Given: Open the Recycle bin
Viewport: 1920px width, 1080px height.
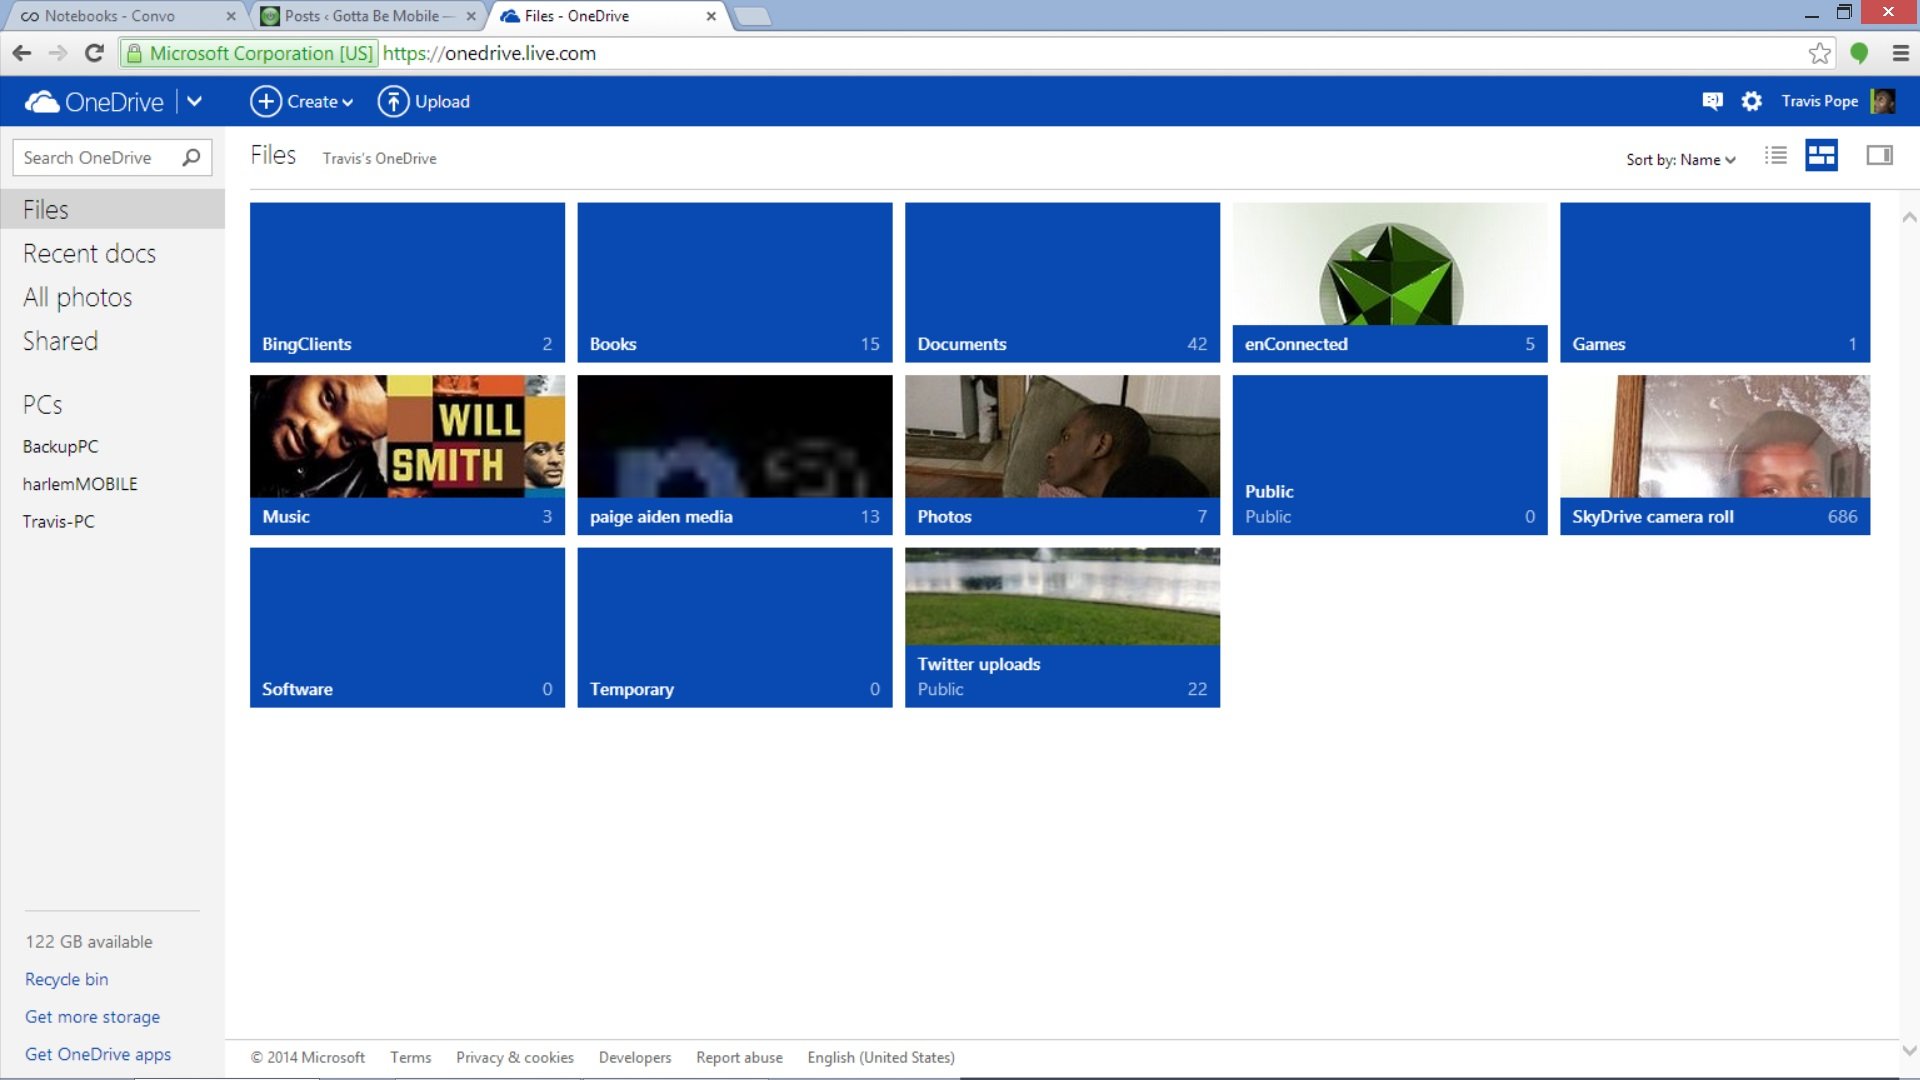Looking at the screenshot, I should pos(66,979).
